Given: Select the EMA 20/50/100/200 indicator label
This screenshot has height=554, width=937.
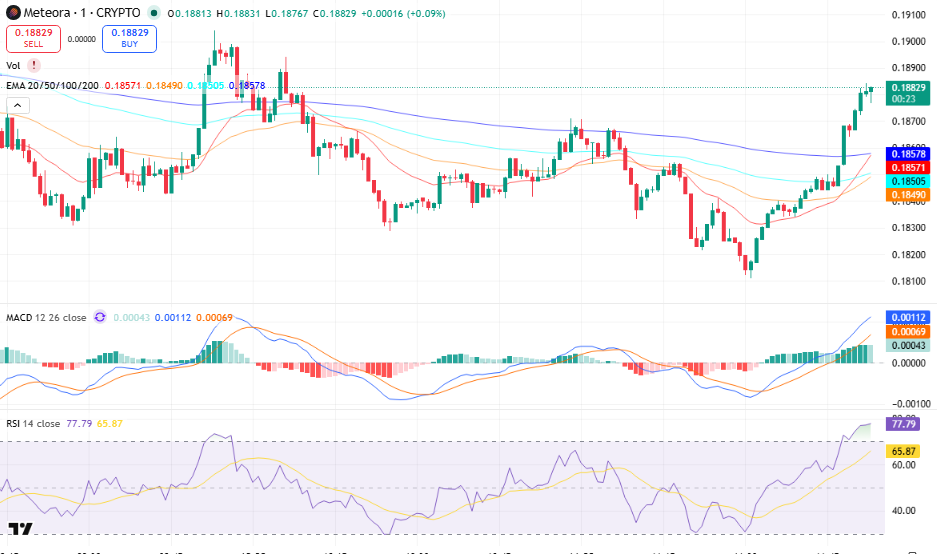Looking at the screenshot, I should point(53,85).
